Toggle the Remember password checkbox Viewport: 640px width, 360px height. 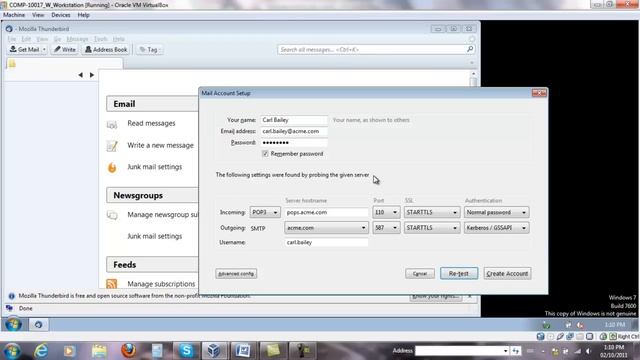click(265, 154)
